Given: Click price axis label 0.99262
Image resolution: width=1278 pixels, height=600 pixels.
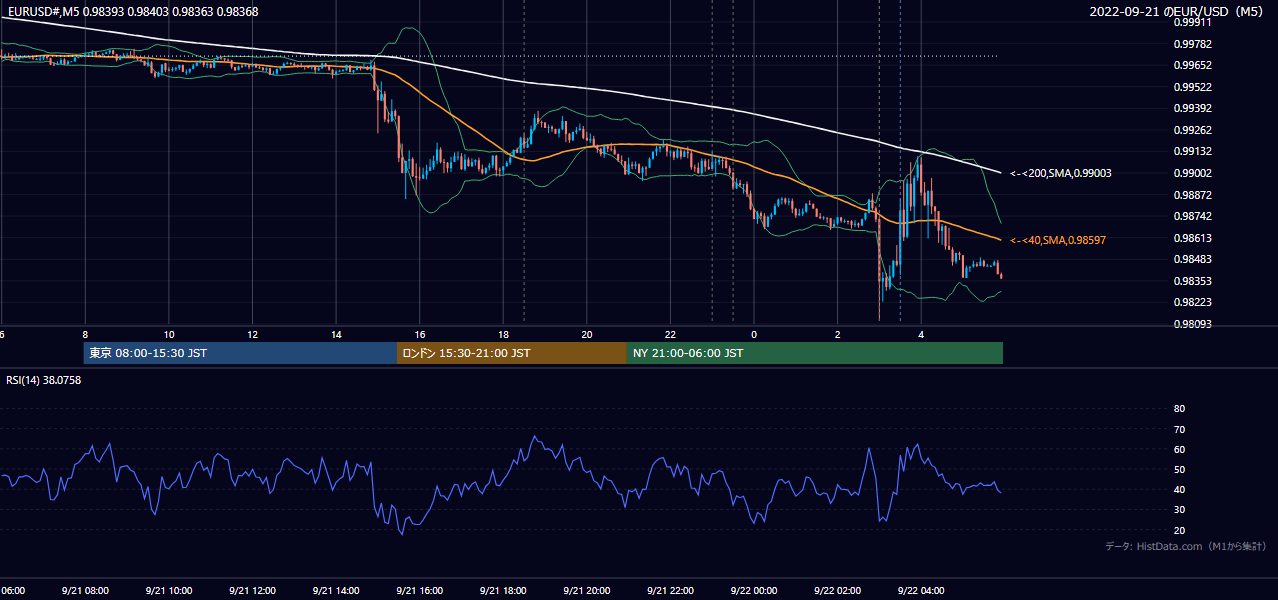Looking at the screenshot, I should 1192,130.
